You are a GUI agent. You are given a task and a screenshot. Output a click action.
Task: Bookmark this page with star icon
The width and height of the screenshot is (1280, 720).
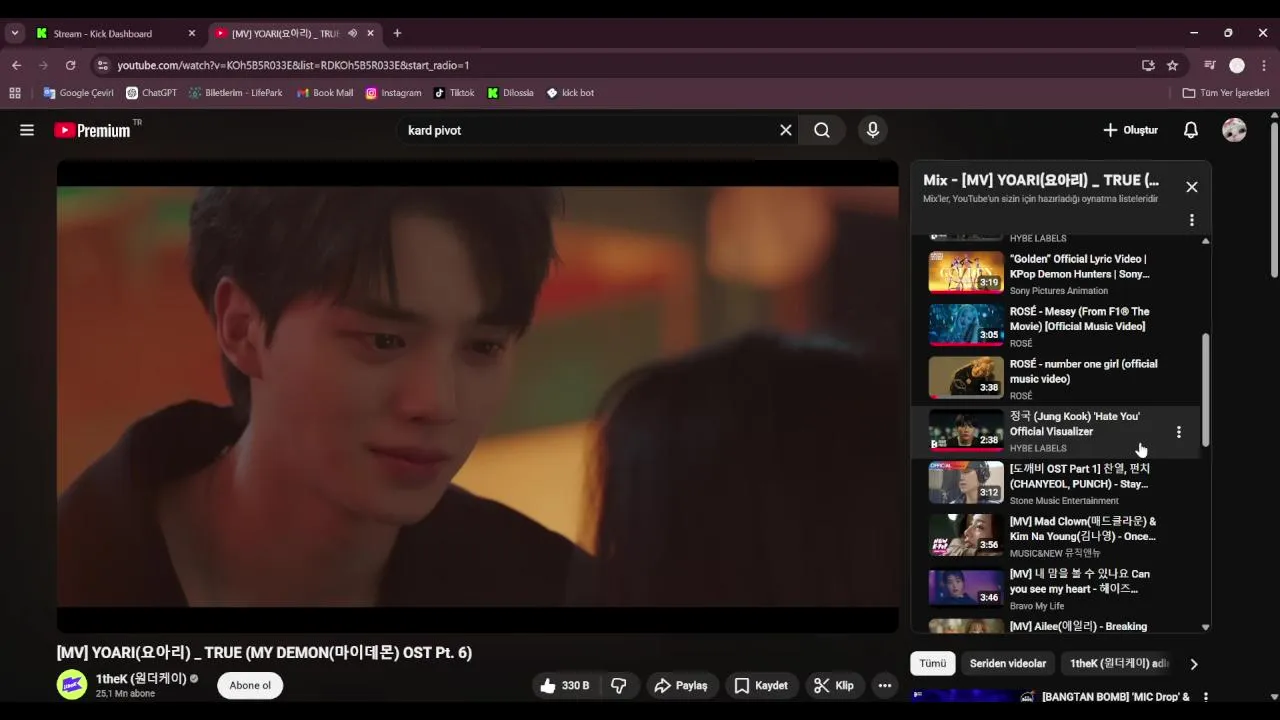point(1173,65)
